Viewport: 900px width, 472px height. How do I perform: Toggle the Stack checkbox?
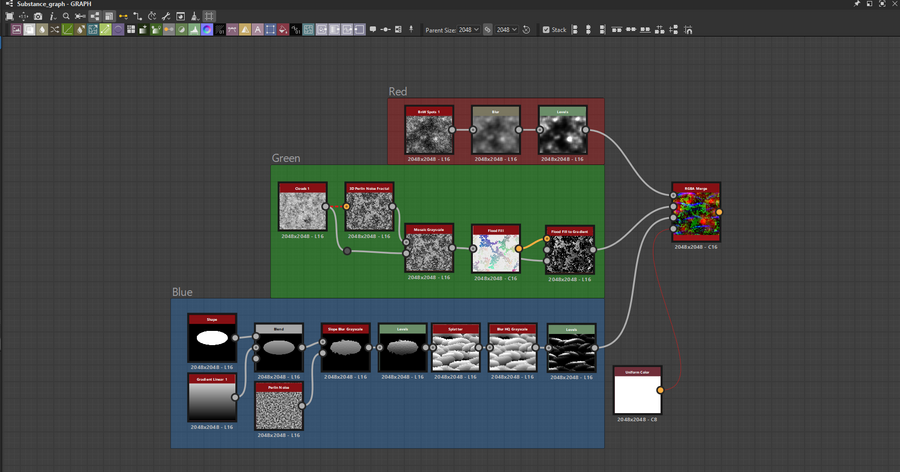pos(545,30)
